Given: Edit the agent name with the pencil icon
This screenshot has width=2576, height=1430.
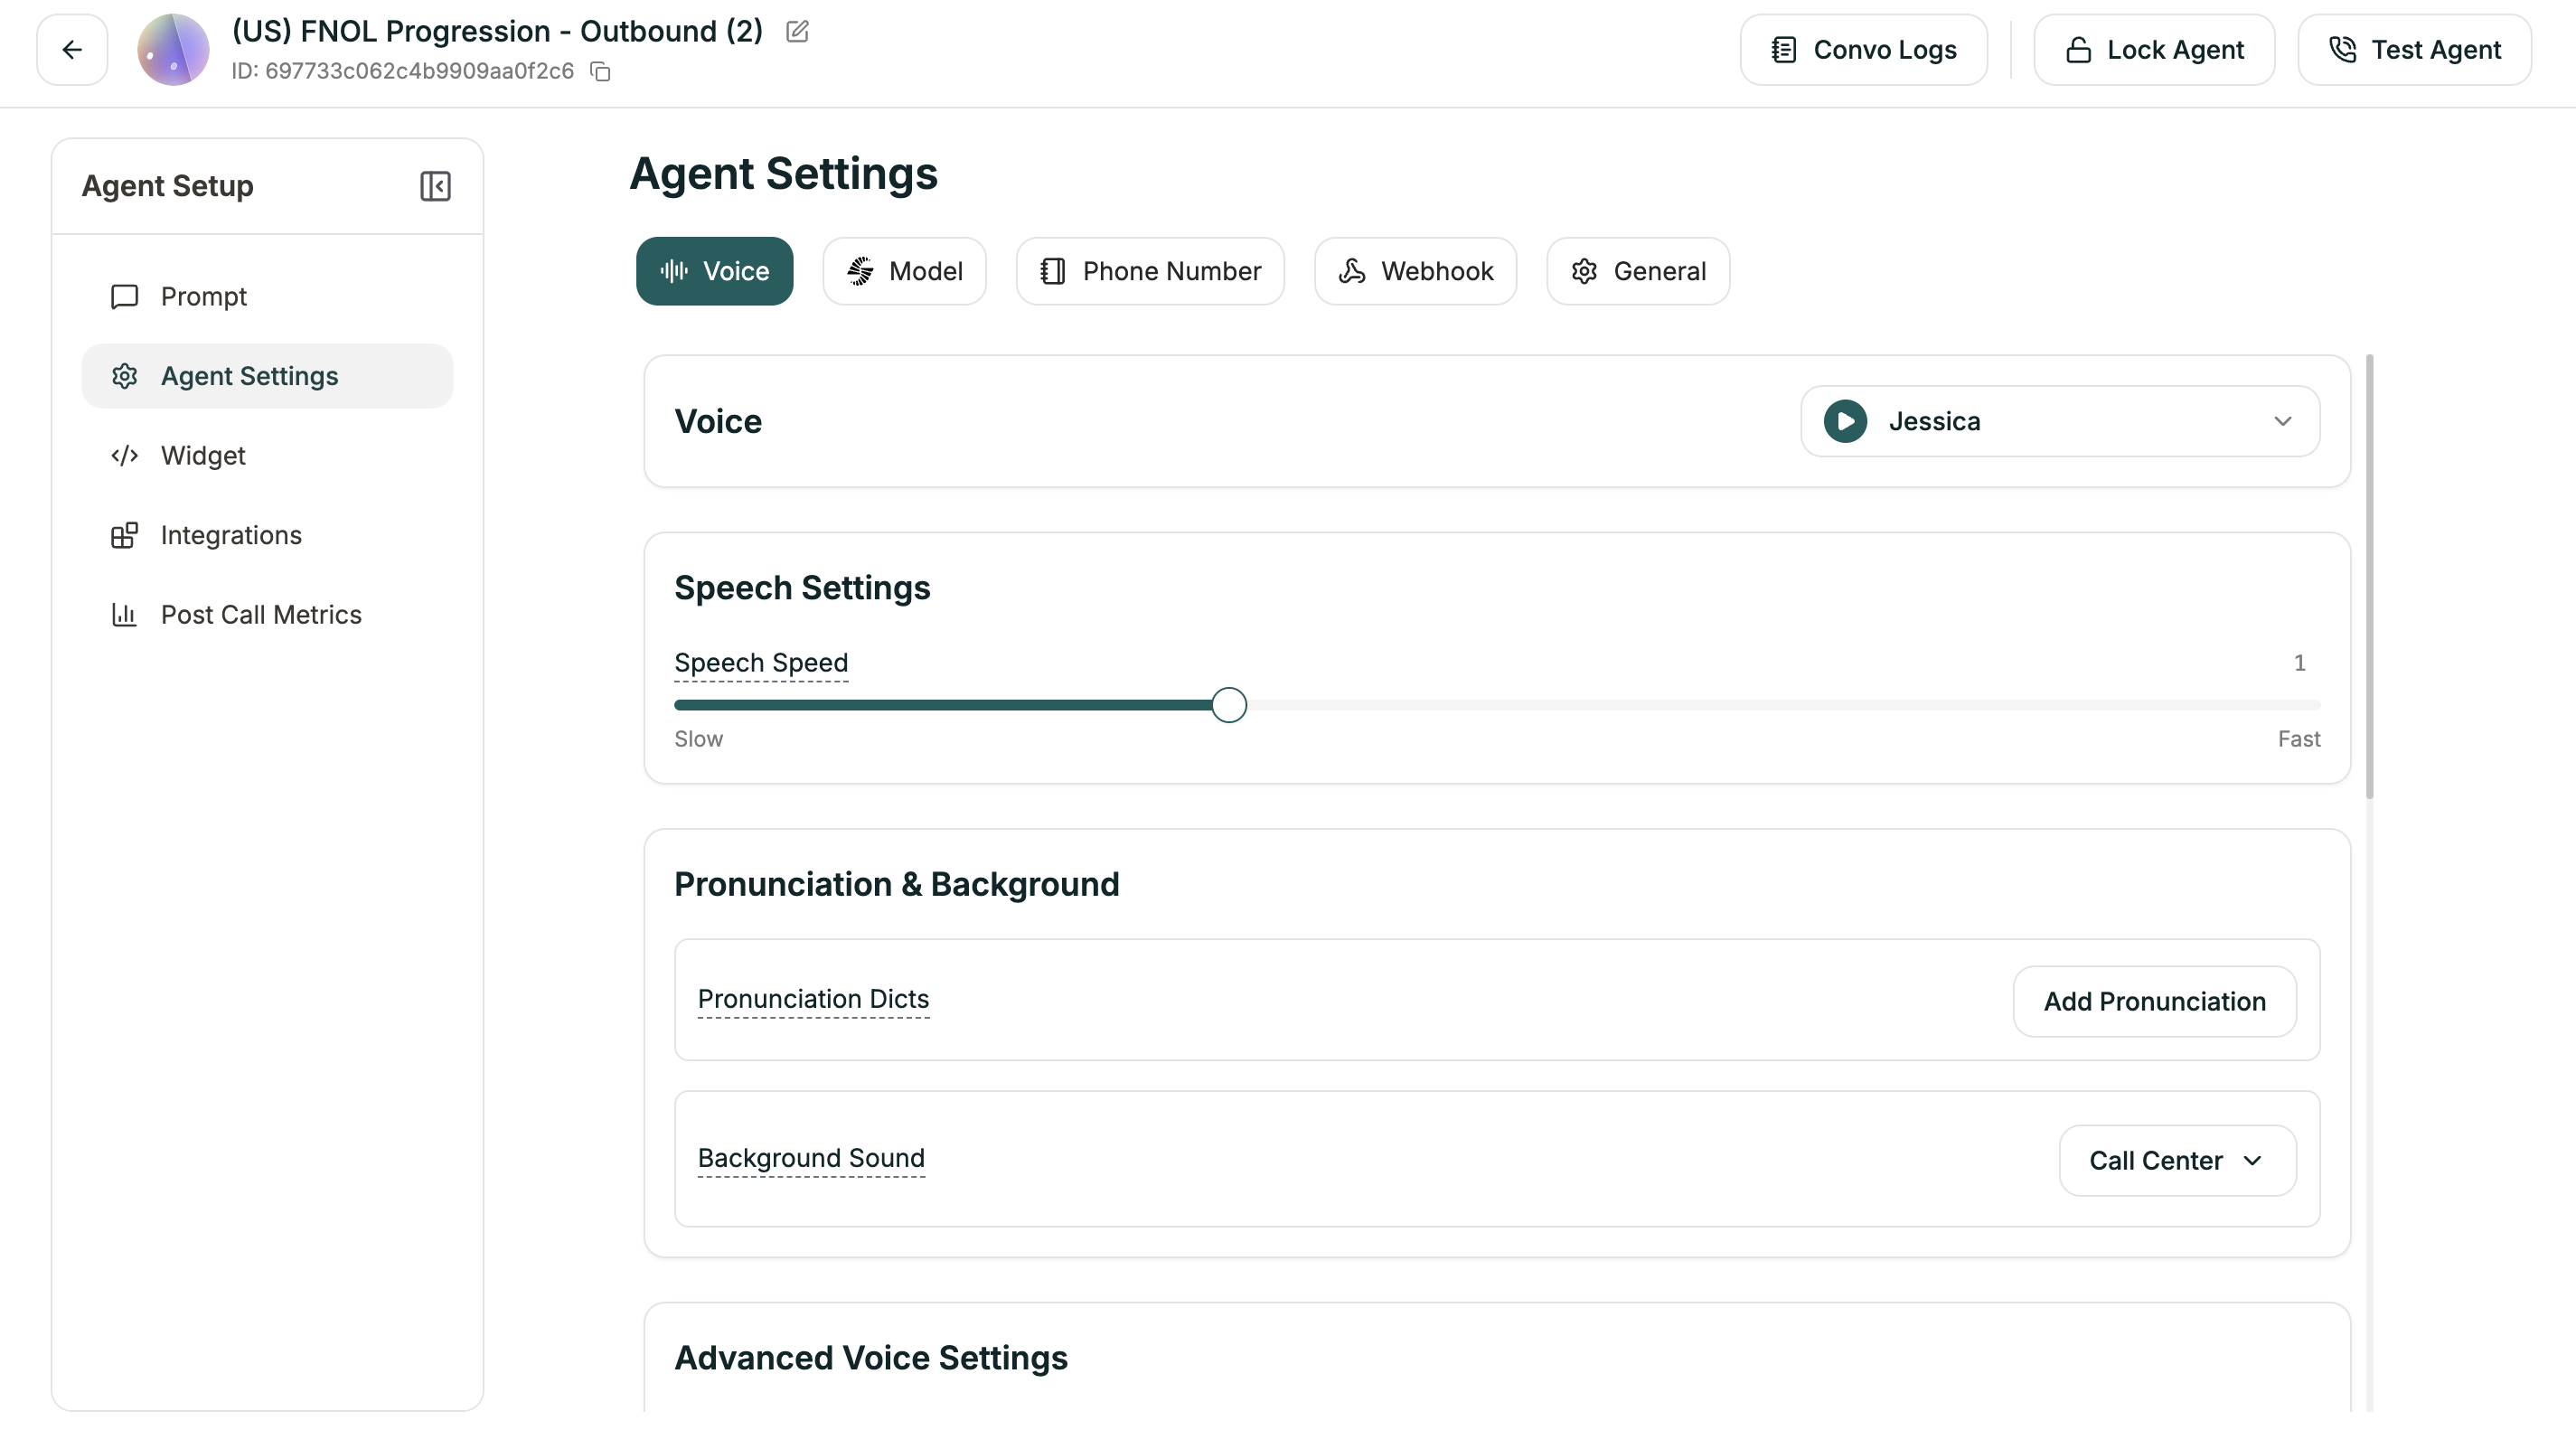Looking at the screenshot, I should coord(796,31).
